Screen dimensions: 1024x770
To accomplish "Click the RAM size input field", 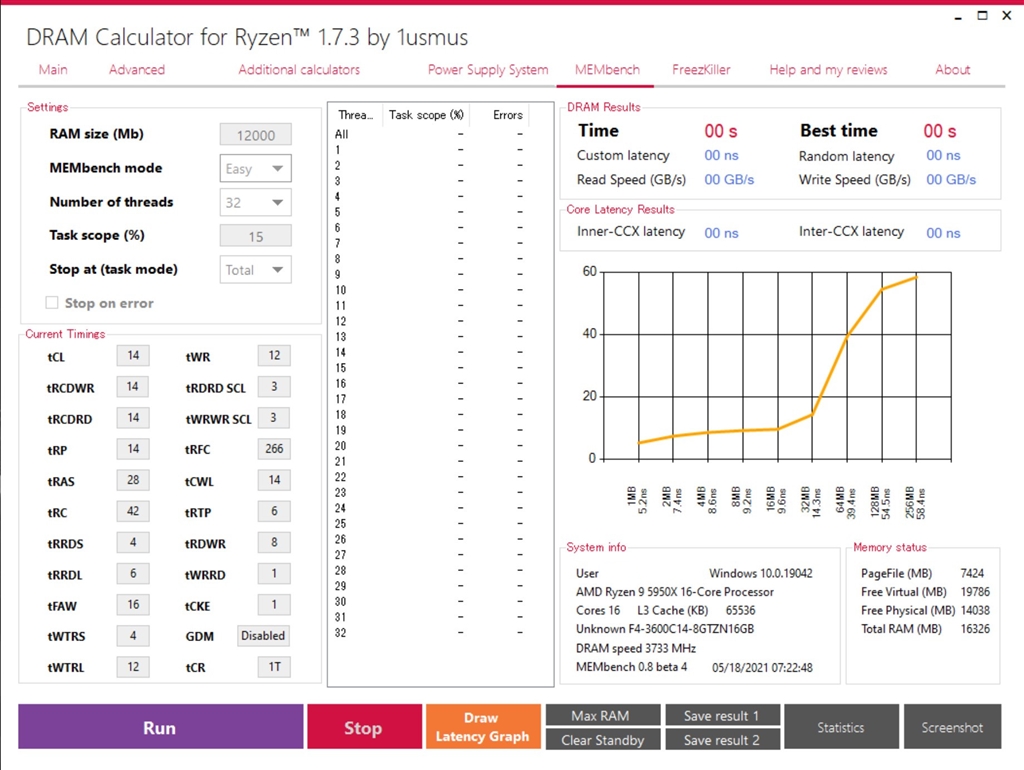I will (255, 135).
